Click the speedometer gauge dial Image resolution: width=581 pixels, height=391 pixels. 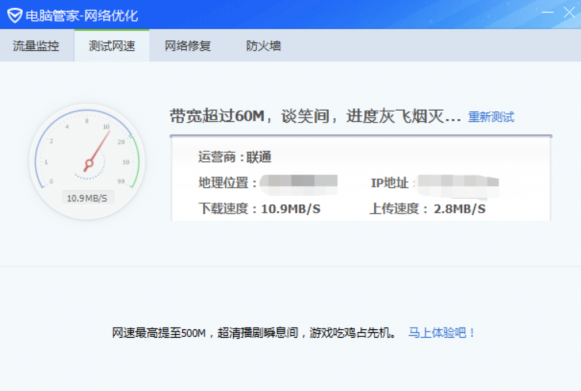tap(87, 162)
